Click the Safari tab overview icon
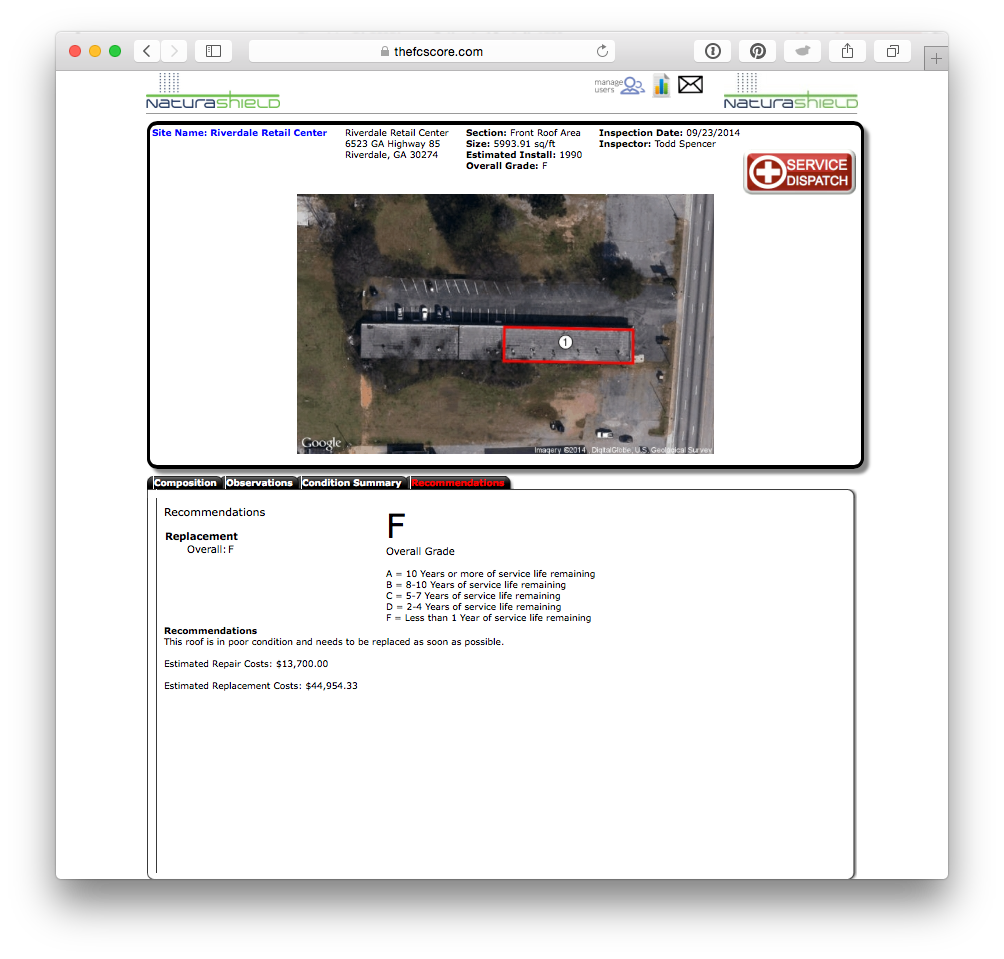The width and height of the screenshot is (1004, 959). (x=892, y=50)
